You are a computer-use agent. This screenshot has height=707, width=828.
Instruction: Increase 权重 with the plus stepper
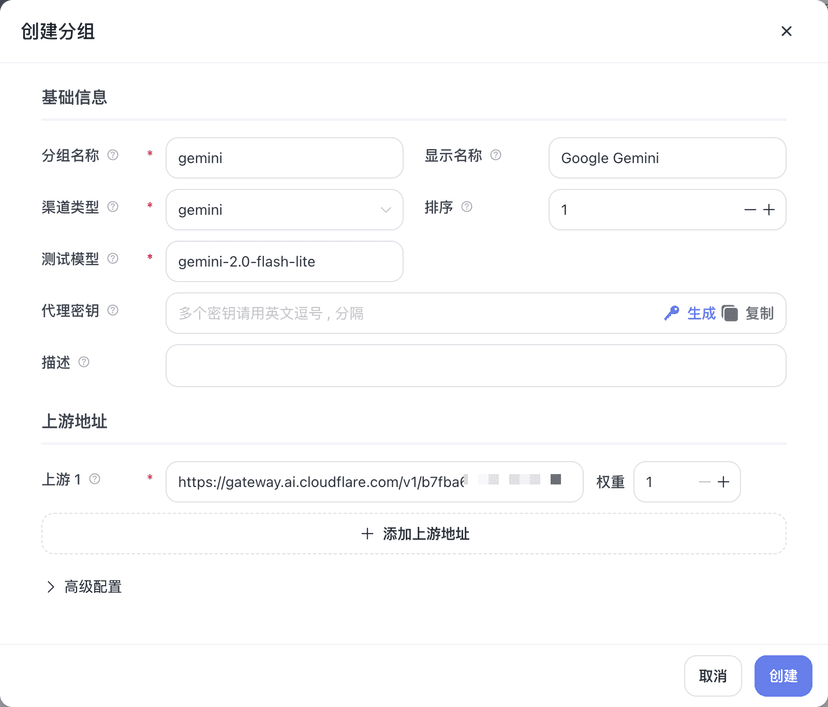(724, 481)
